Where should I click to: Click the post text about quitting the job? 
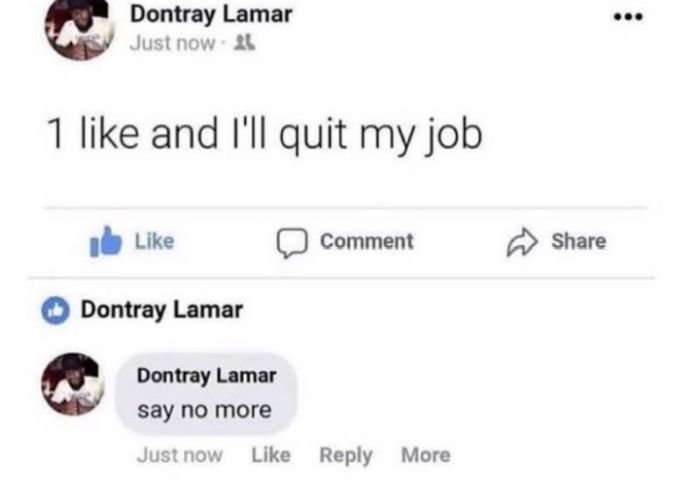[x=265, y=135]
